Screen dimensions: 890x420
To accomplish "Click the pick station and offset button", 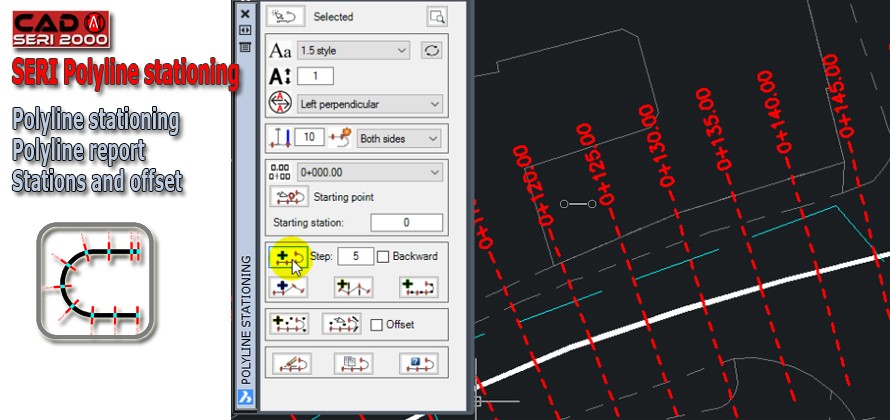I will pos(342,324).
